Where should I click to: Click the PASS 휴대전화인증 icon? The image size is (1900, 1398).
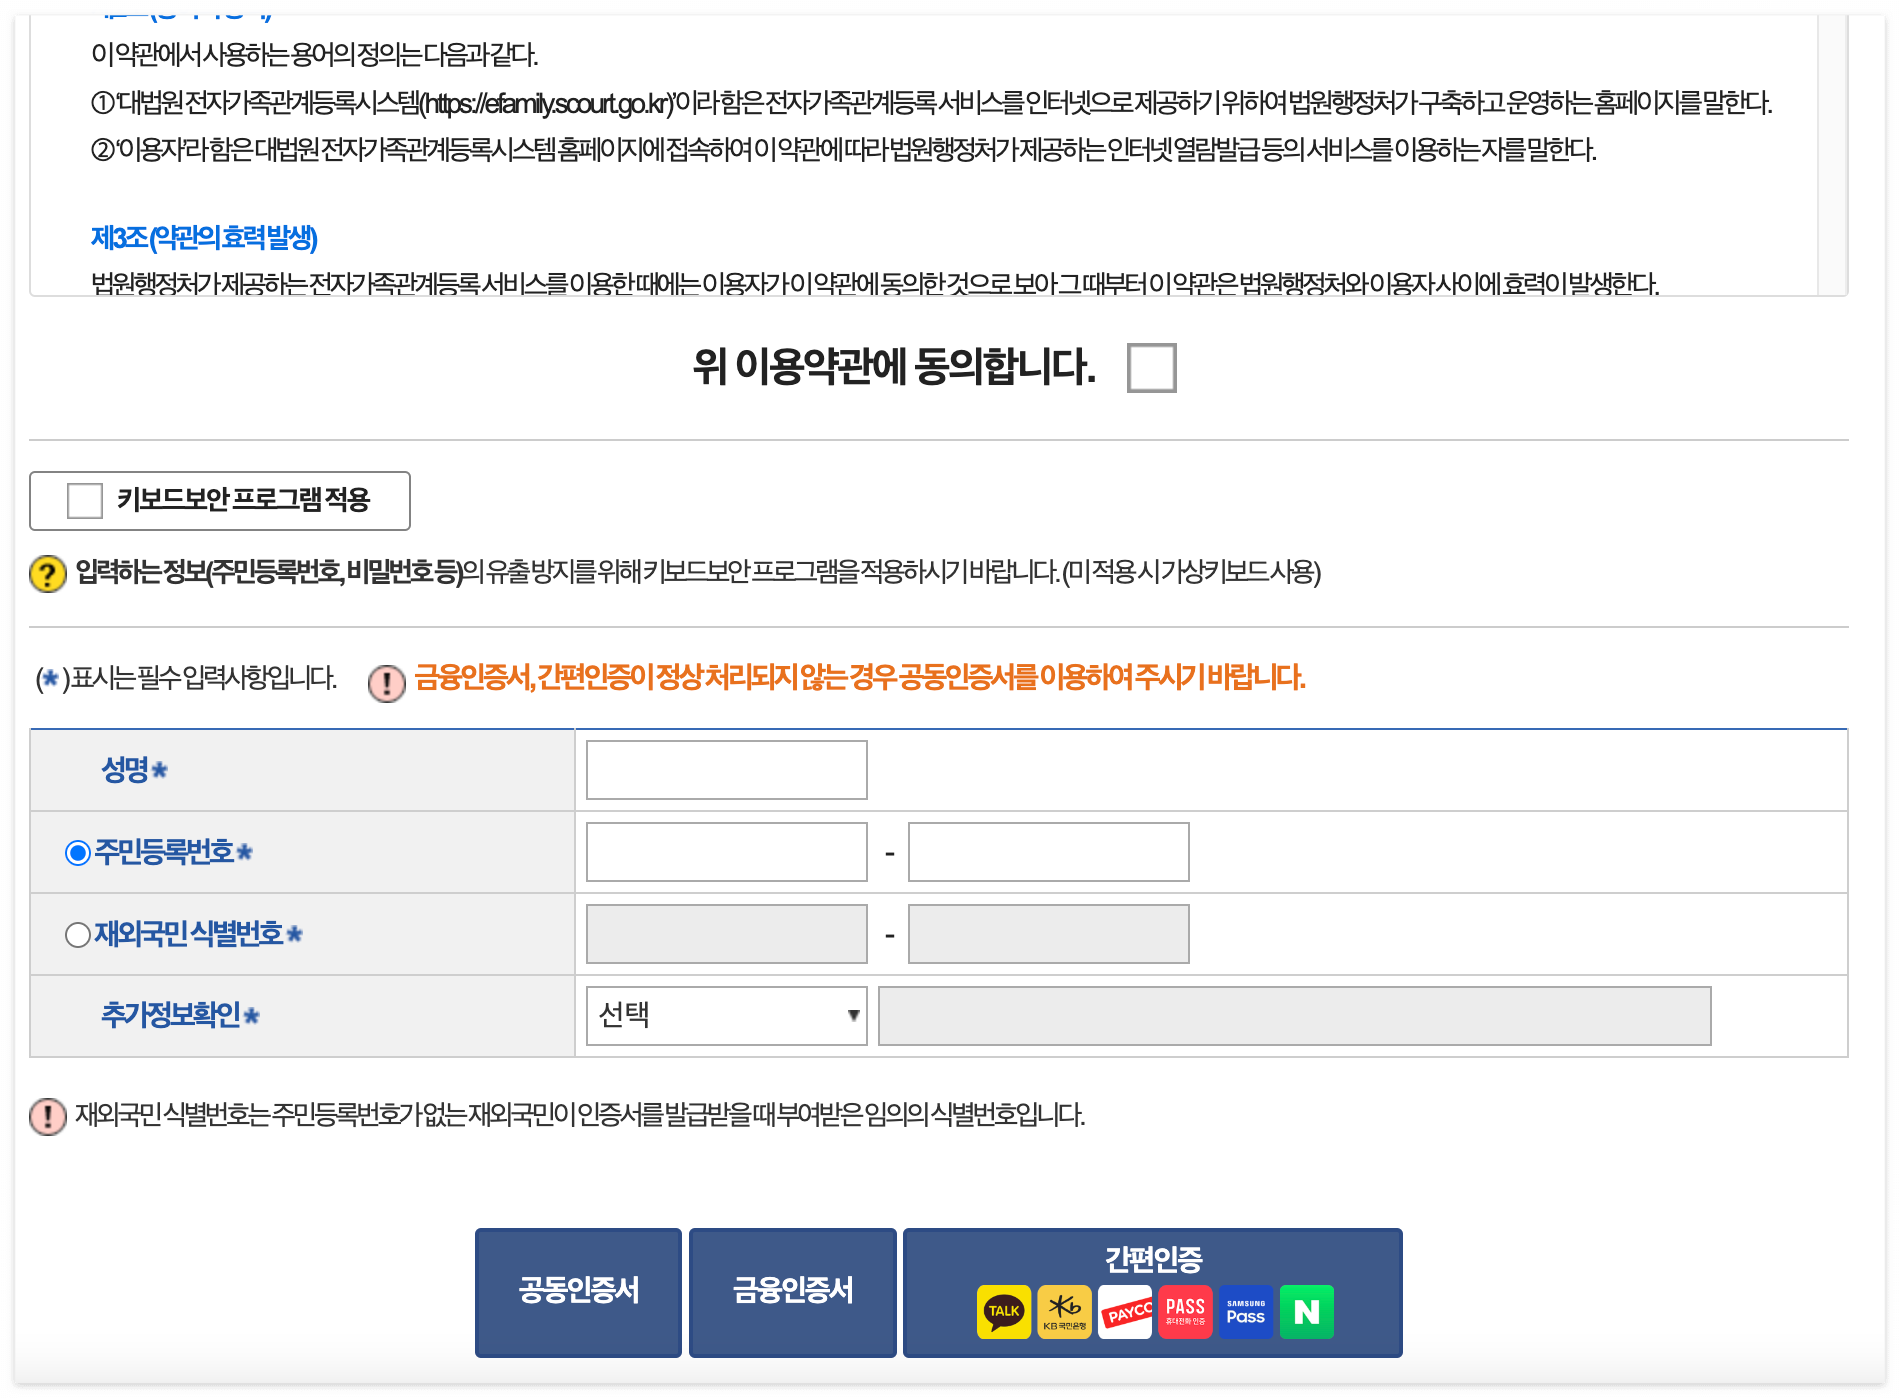1185,1311
